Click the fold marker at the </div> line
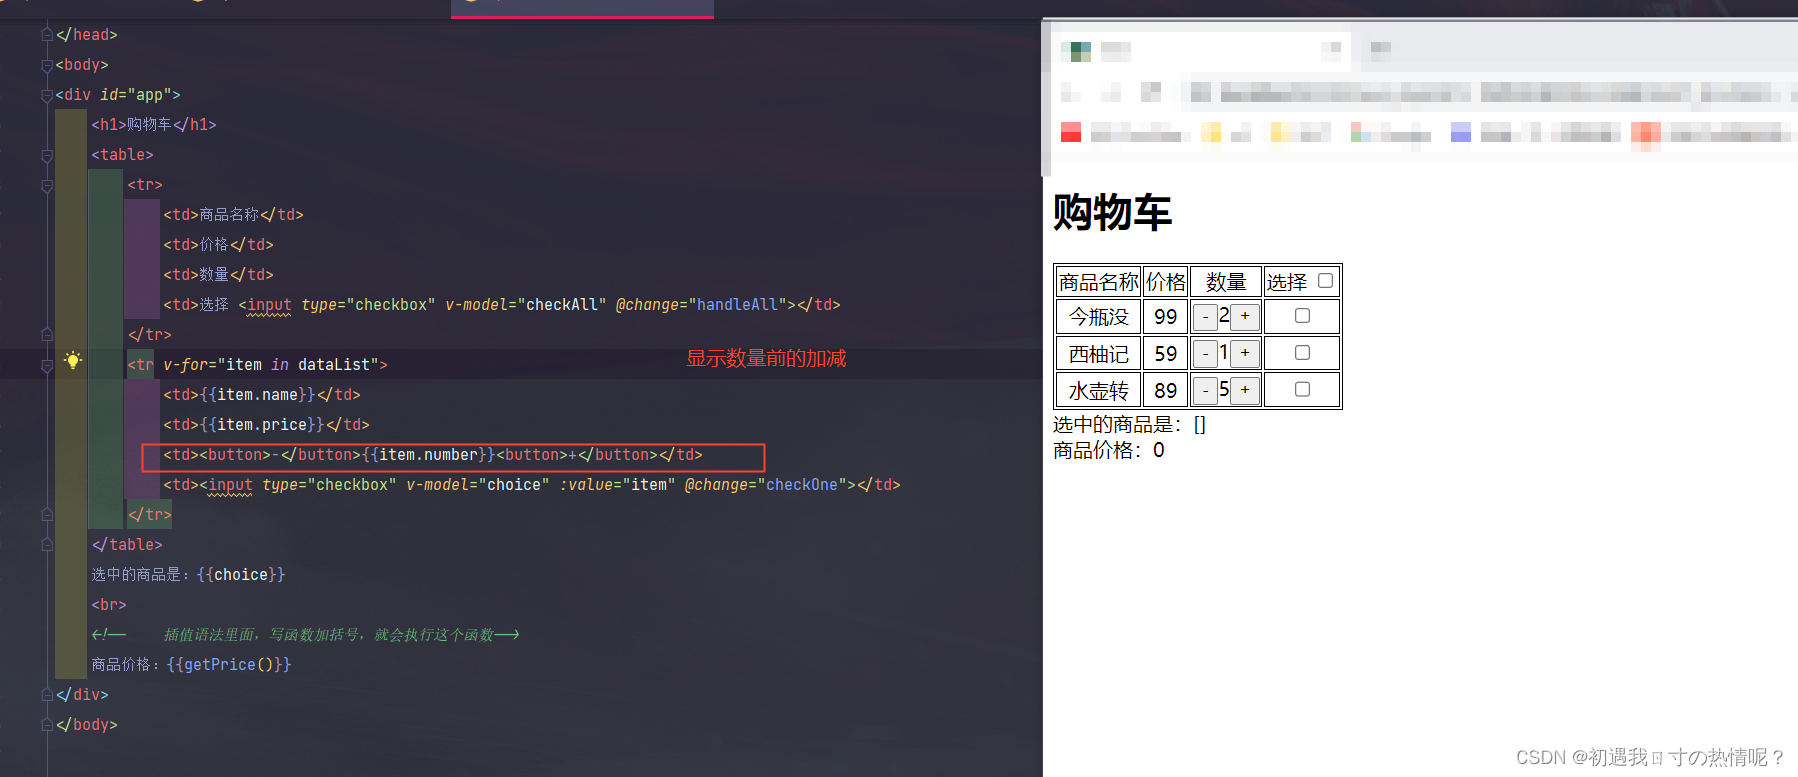This screenshot has height=777, width=1798. click(47, 695)
